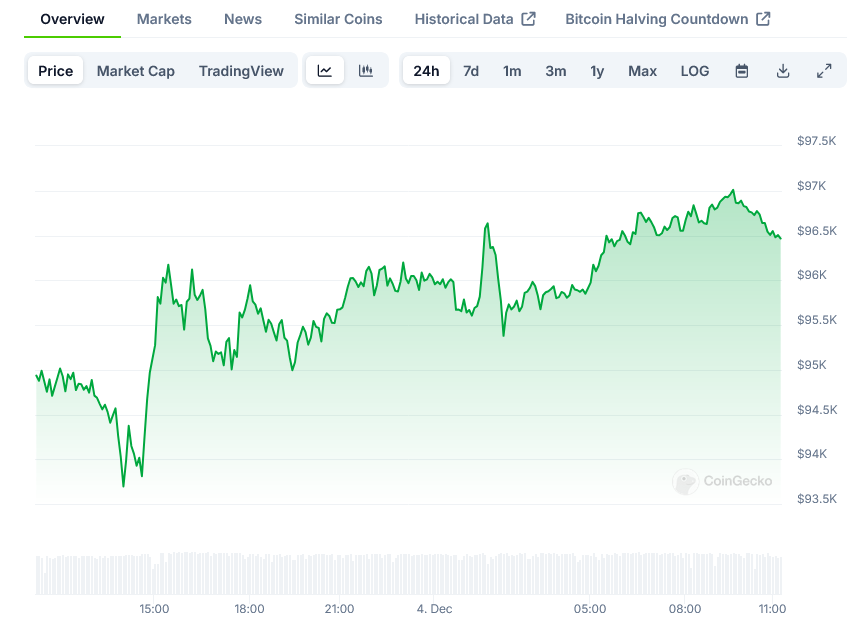Switch chart to TradingView mode

(241, 71)
